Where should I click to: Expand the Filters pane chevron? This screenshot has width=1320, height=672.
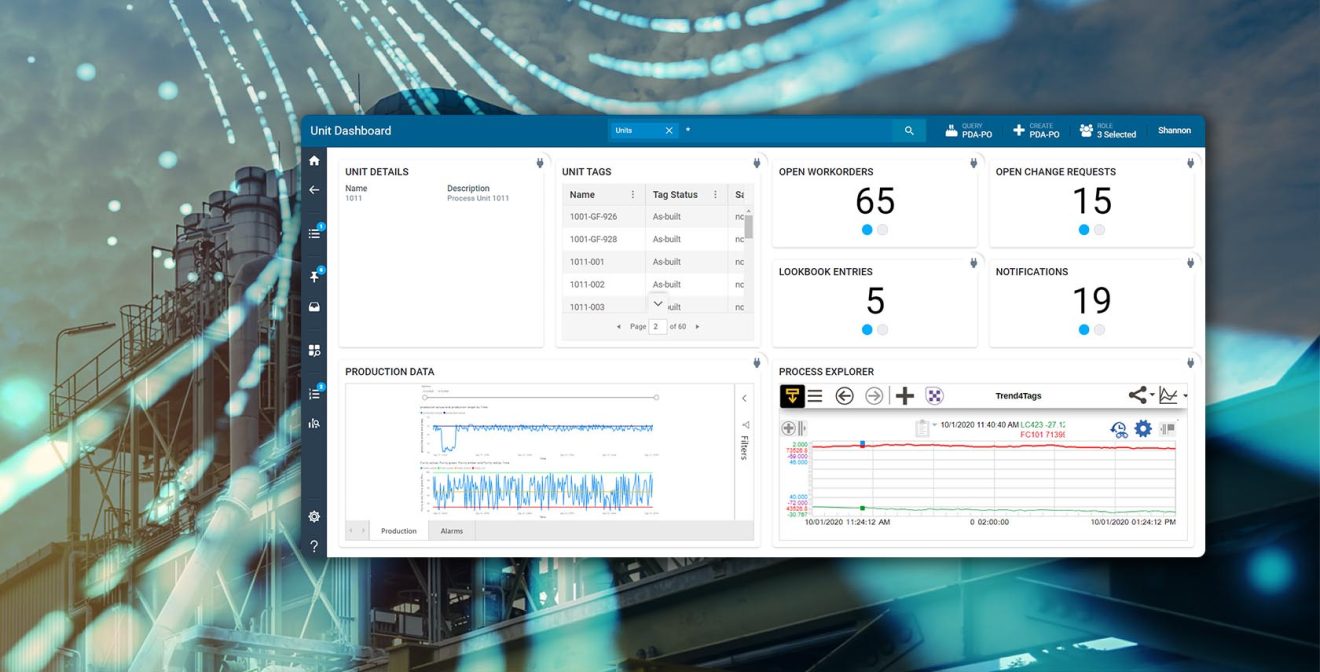point(744,398)
